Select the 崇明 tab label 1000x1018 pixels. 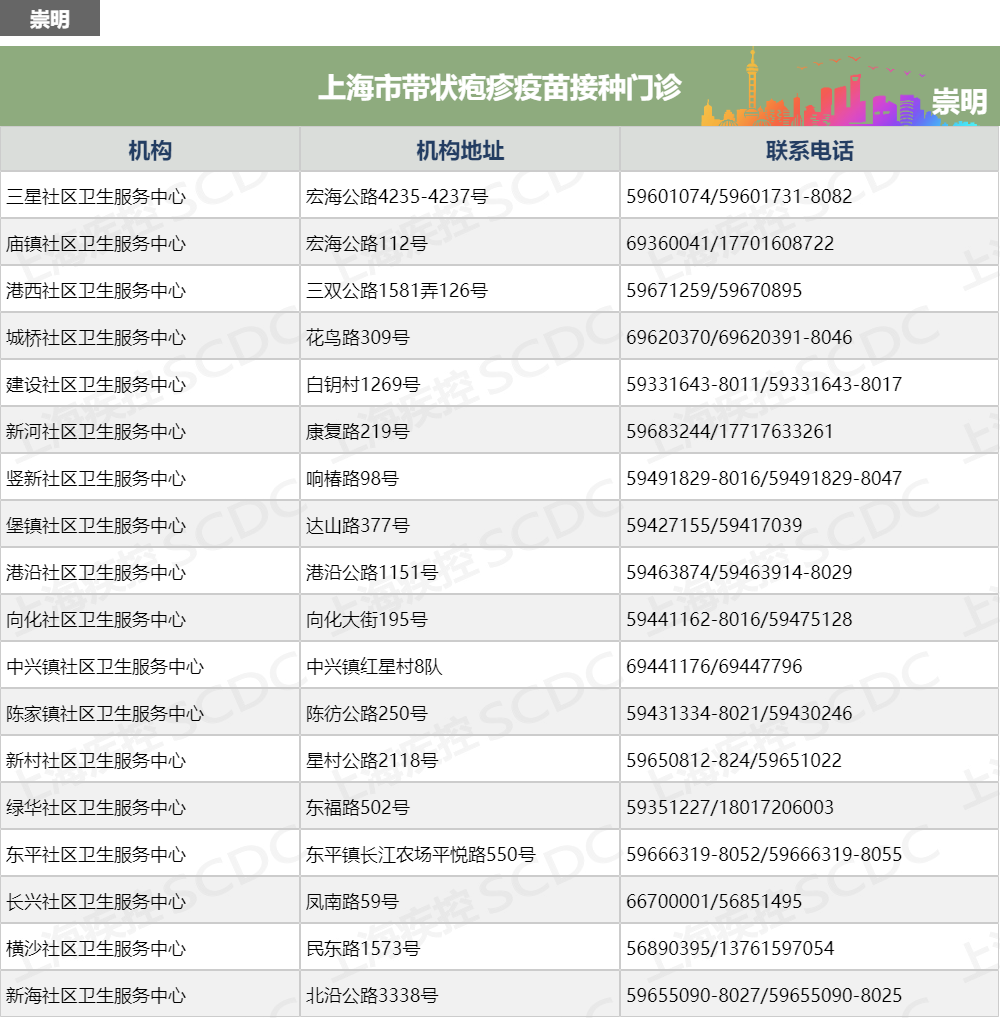[49, 18]
